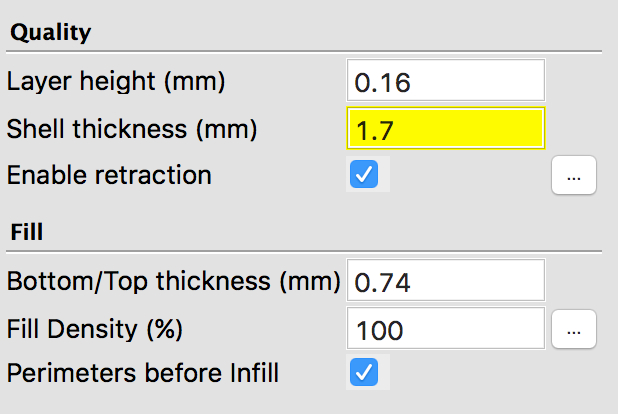Click empty panel area below Perimeters before Infill
This screenshot has height=414, width=618.
pos(300,402)
